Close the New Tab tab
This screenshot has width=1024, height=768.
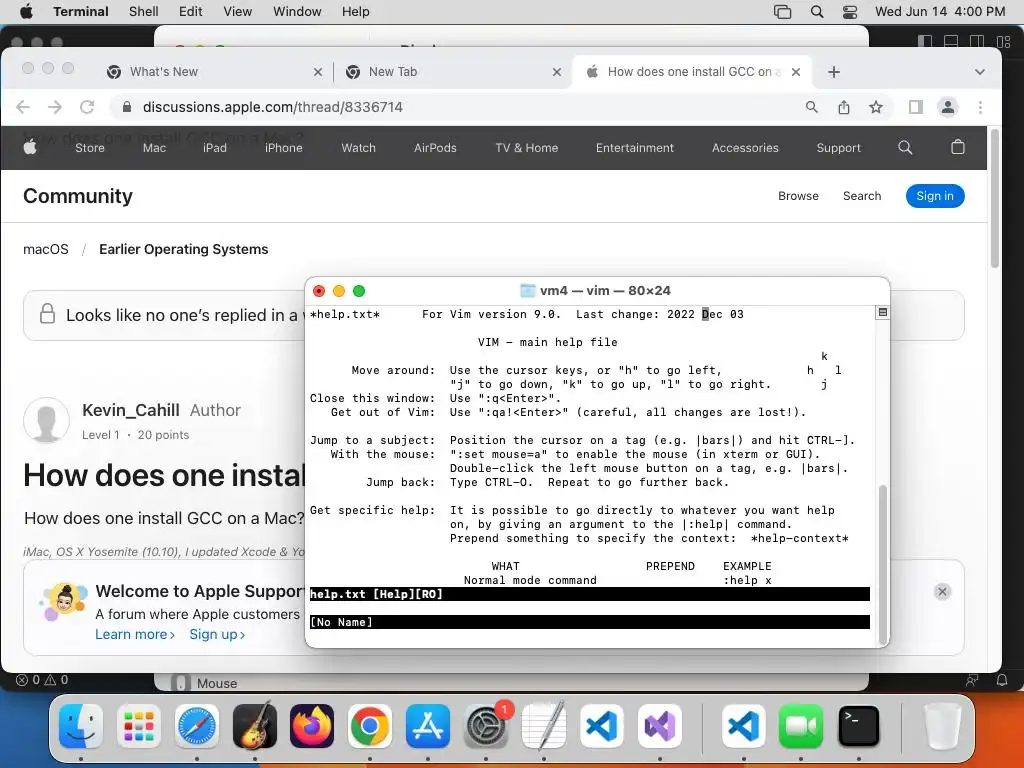coord(557,72)
